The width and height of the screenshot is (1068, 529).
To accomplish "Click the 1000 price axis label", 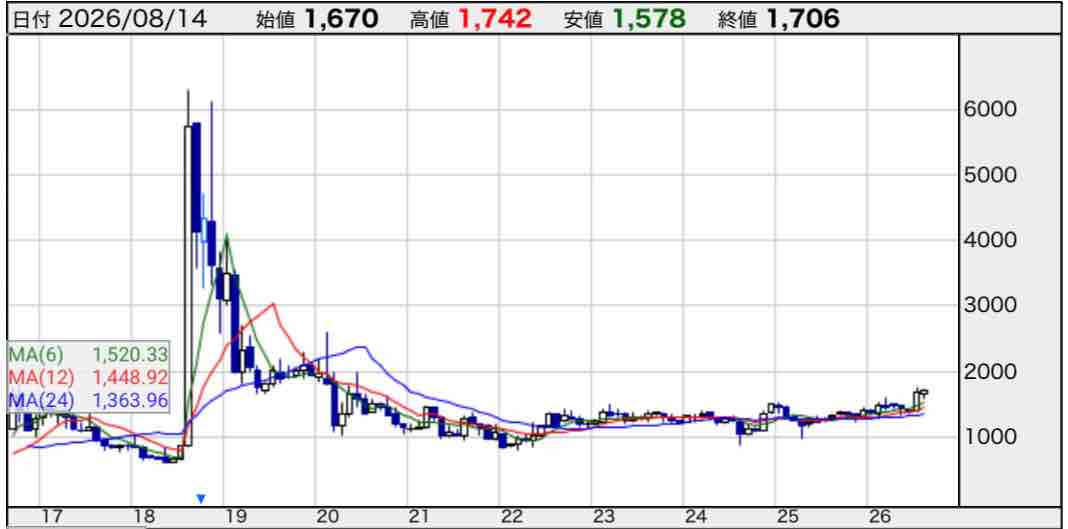I will tap(991, 436).
